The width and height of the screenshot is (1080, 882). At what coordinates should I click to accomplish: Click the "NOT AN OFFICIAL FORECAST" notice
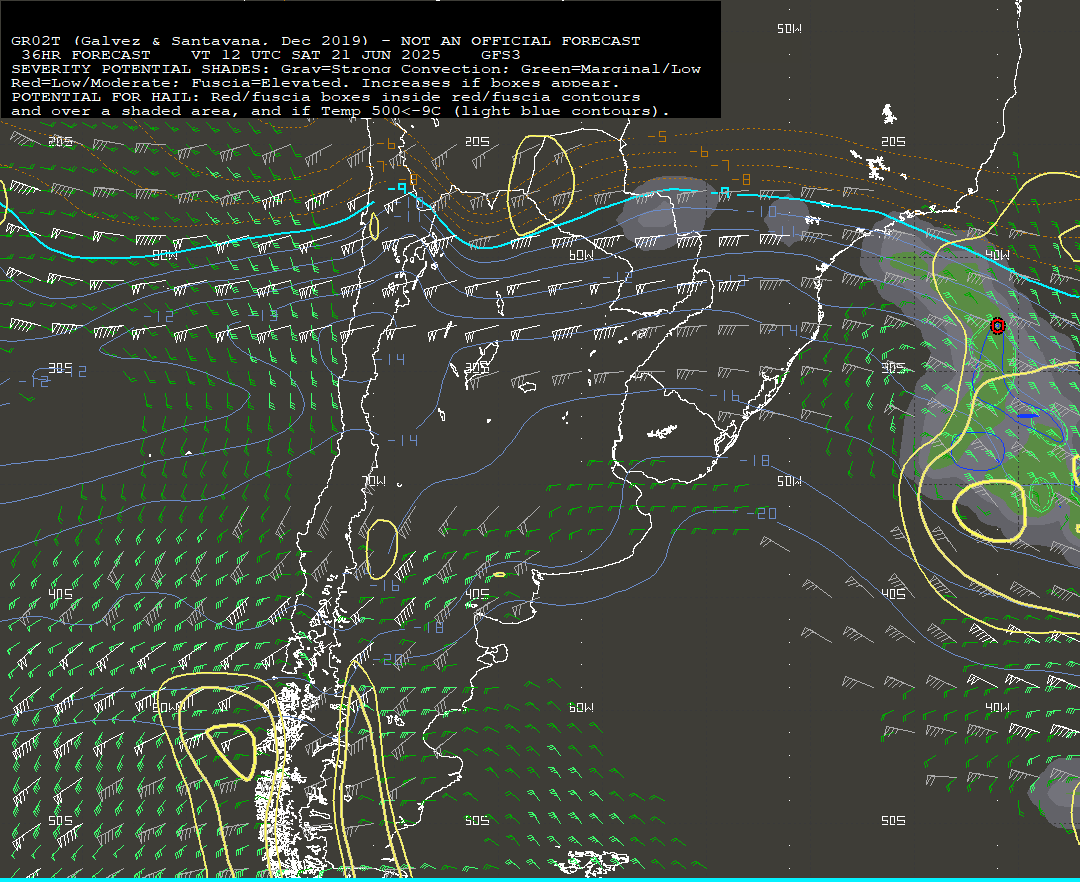[520, 41]
